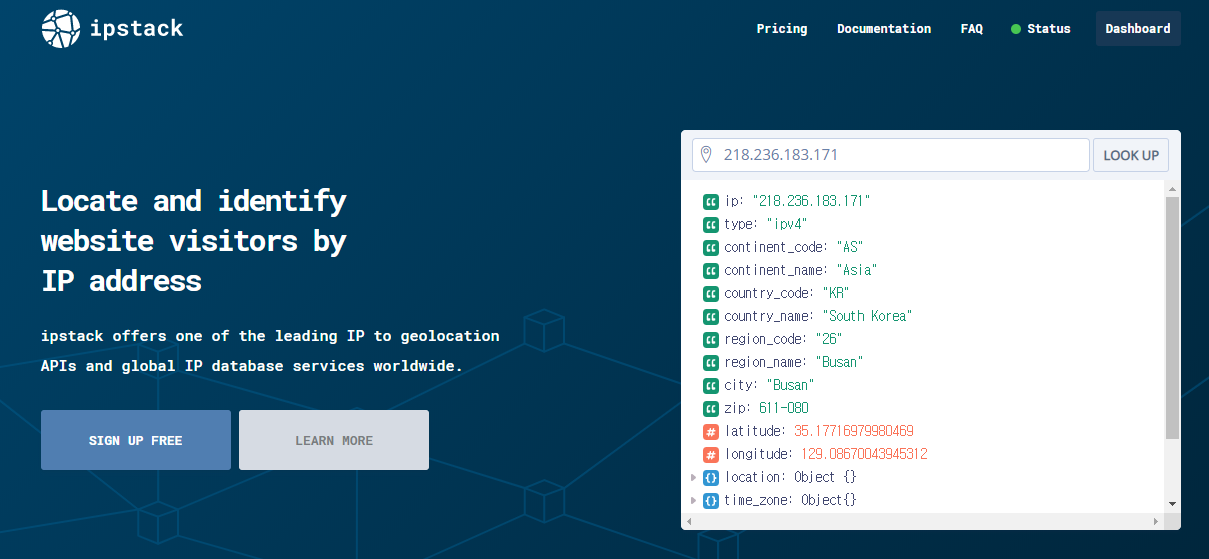Select the region_name value "Busan"

coord(839,362)
